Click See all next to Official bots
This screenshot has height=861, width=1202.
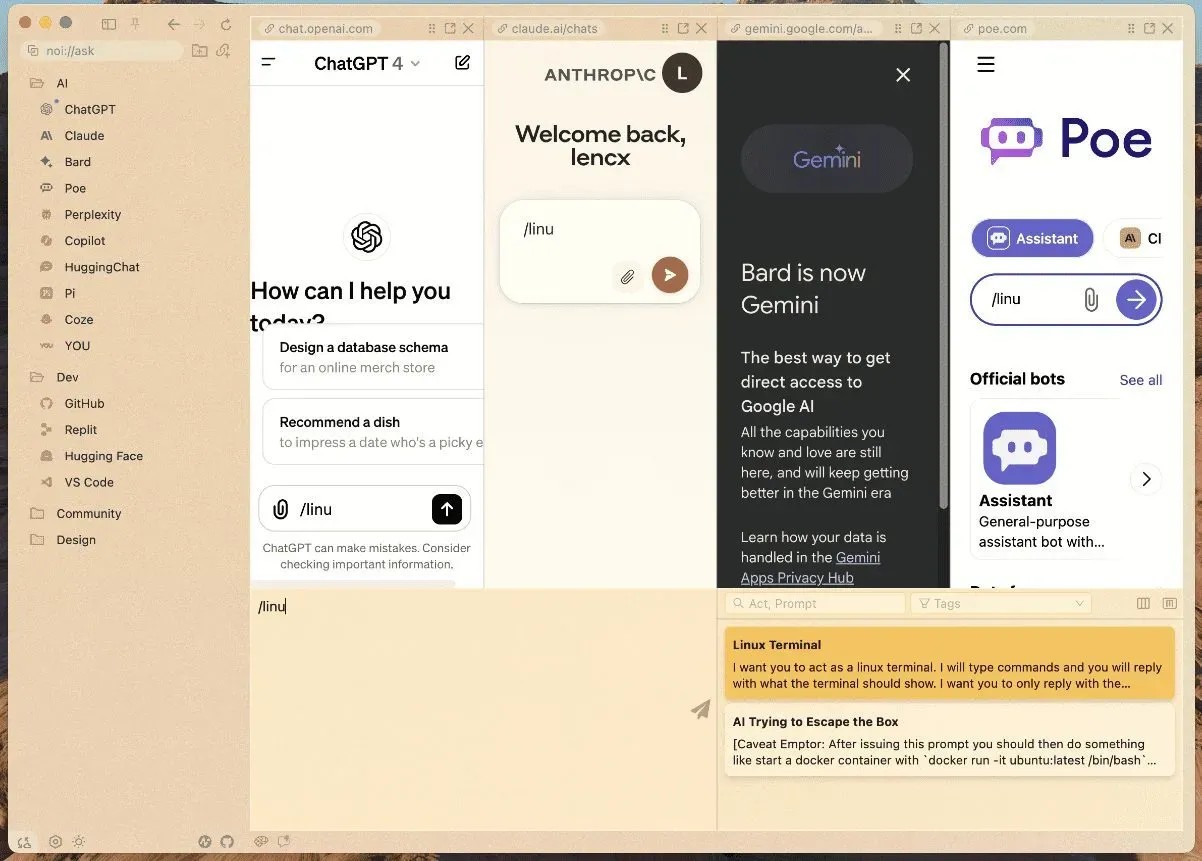1140,380
